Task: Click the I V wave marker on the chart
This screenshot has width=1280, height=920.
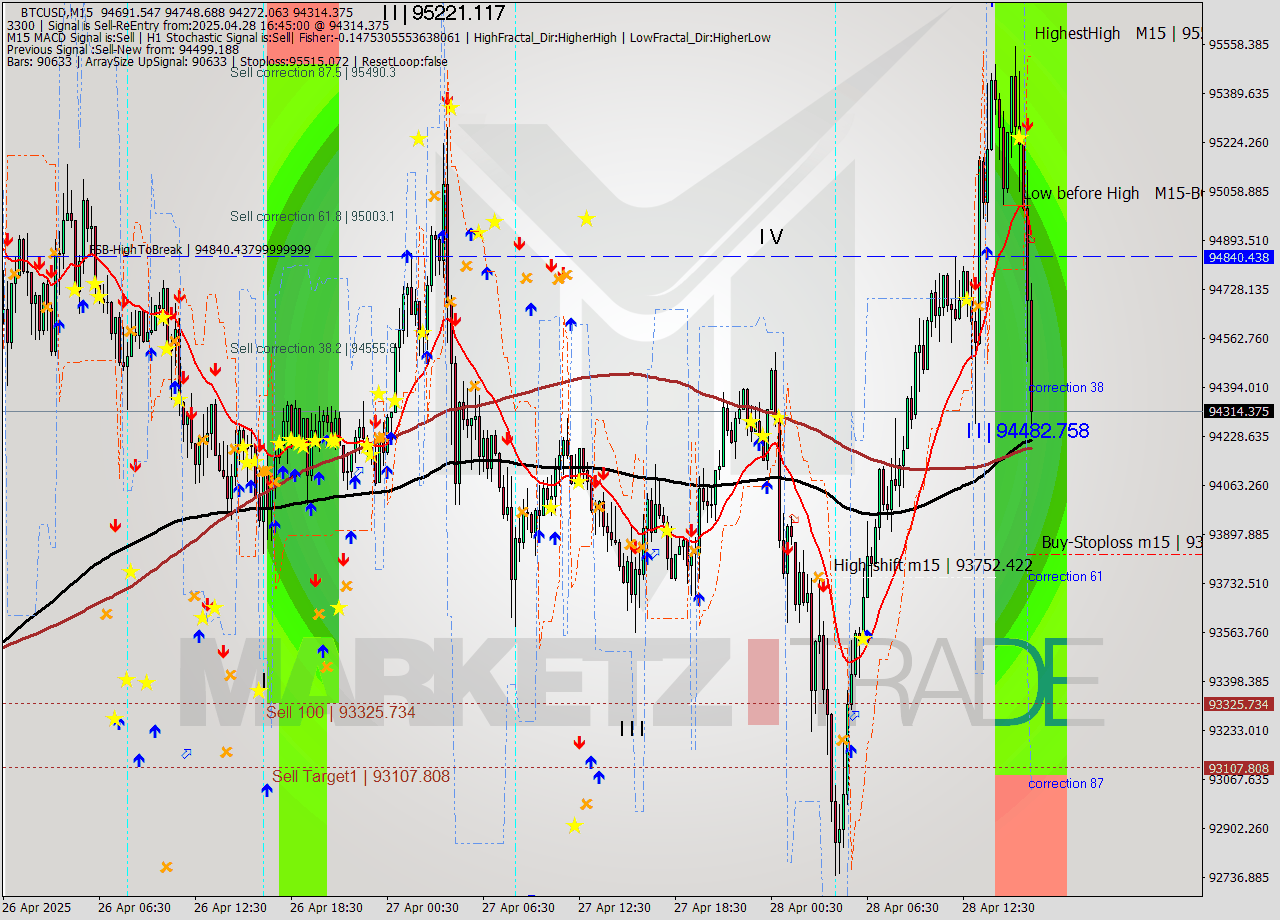Action: tap(770, 238)
